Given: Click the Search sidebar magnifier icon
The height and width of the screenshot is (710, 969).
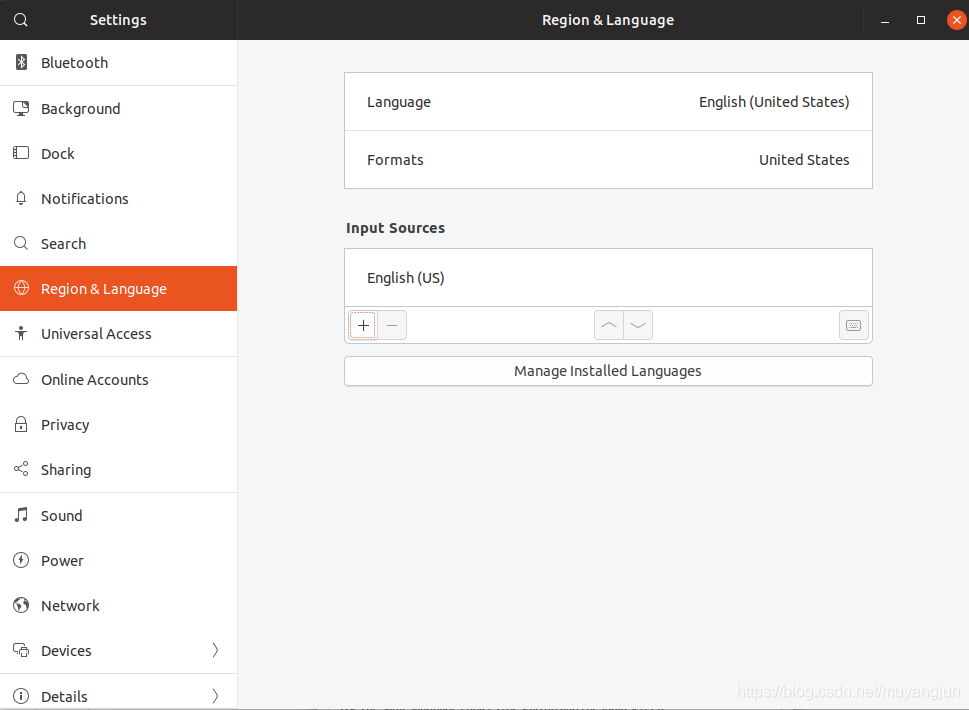Looking at the screenshot, I should tap(21, 243).
